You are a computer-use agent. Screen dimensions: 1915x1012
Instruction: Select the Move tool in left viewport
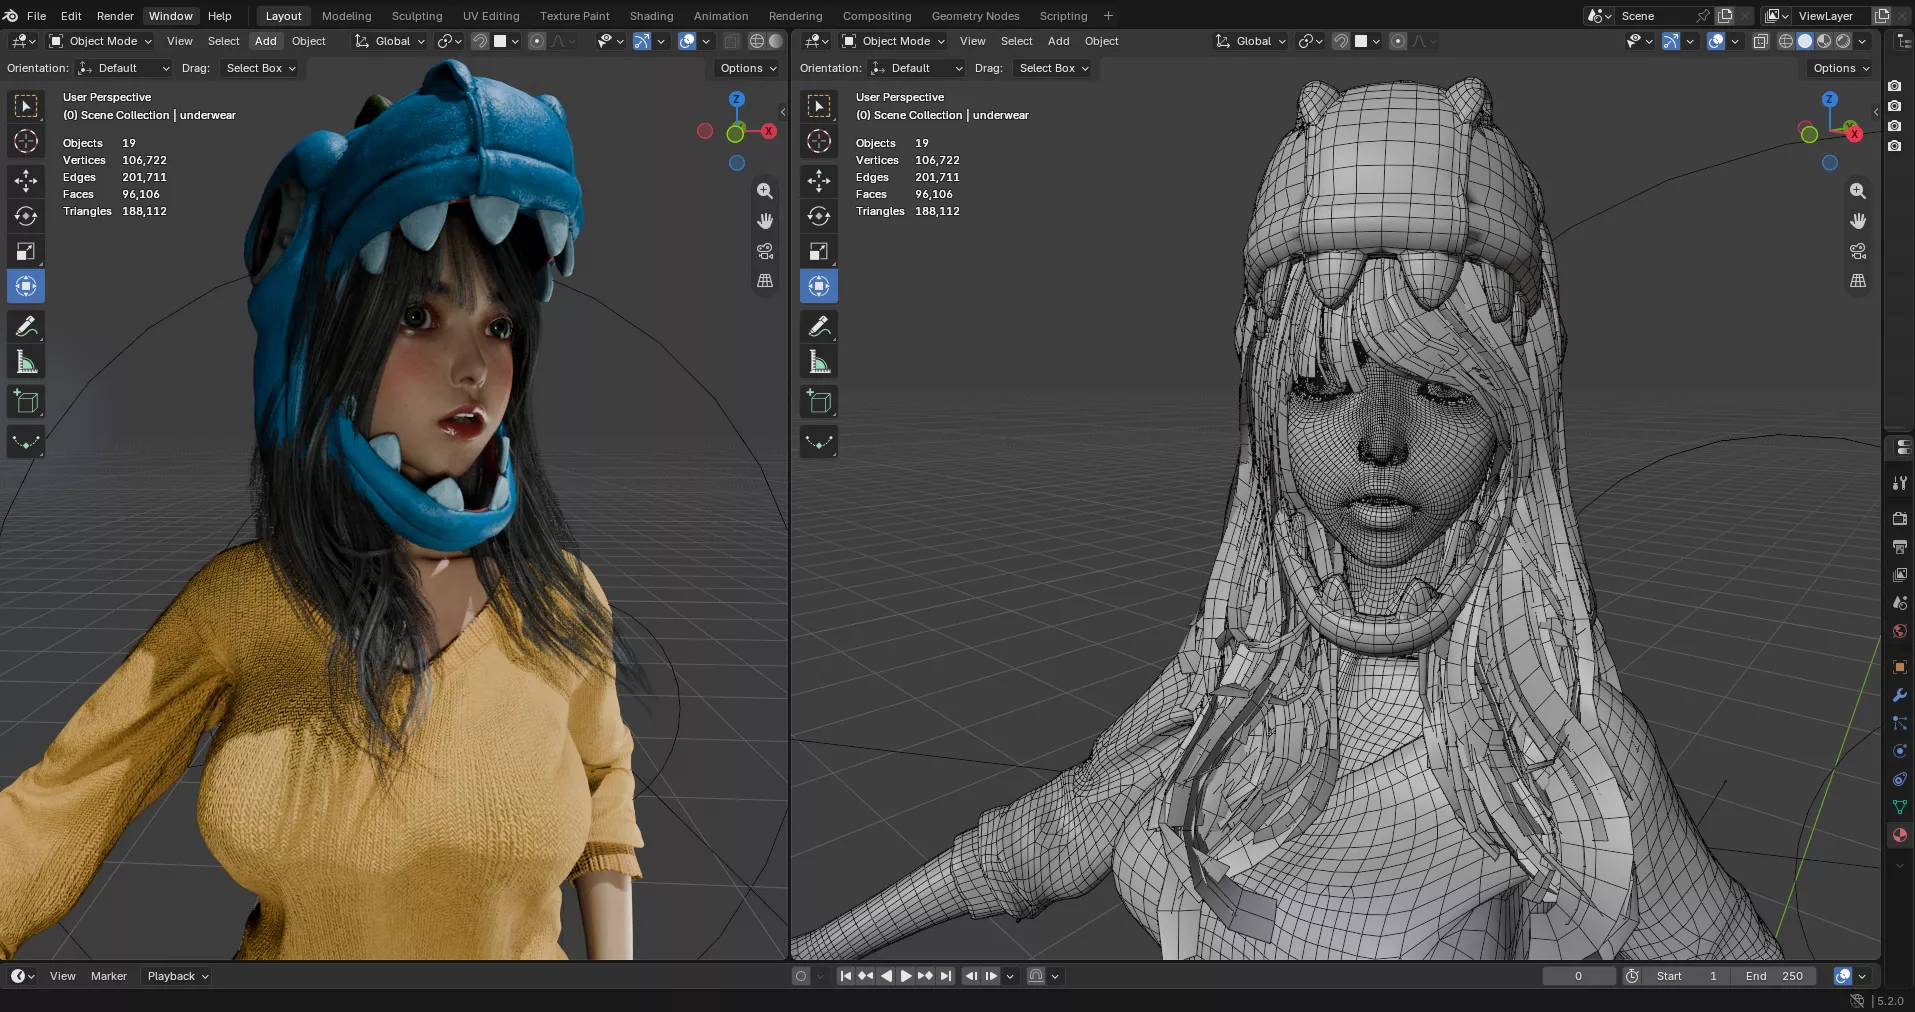26,181
